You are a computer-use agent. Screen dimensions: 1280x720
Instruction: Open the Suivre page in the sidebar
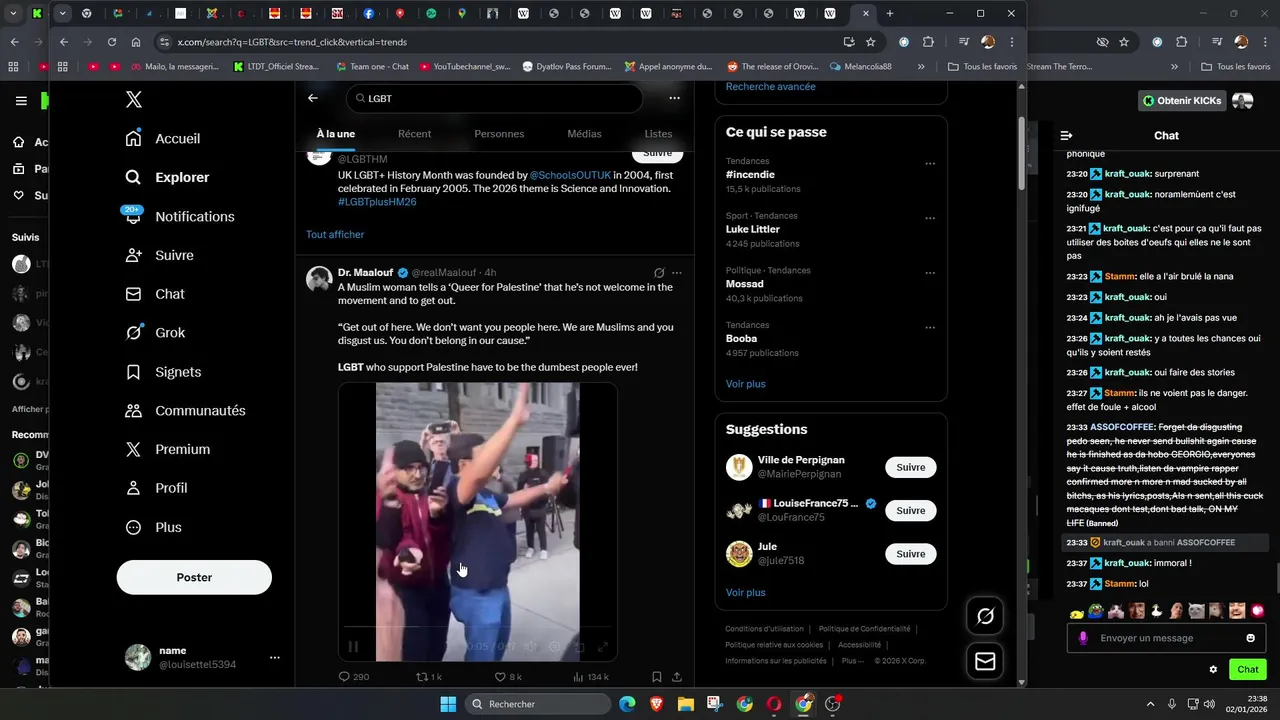pyautogui.click(x=159, y=255)
